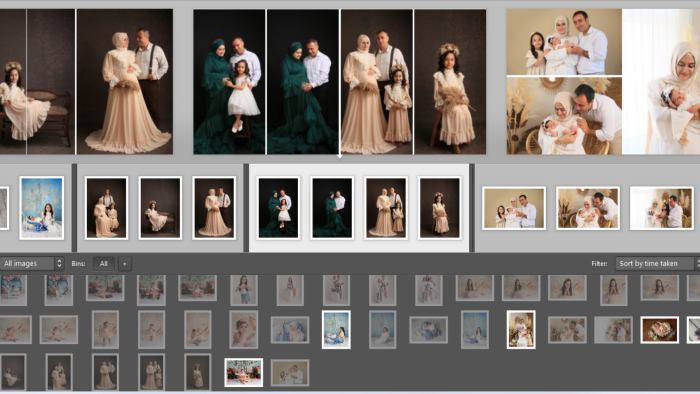Choose beige family landscape image in bottom row

coord(290,373)
